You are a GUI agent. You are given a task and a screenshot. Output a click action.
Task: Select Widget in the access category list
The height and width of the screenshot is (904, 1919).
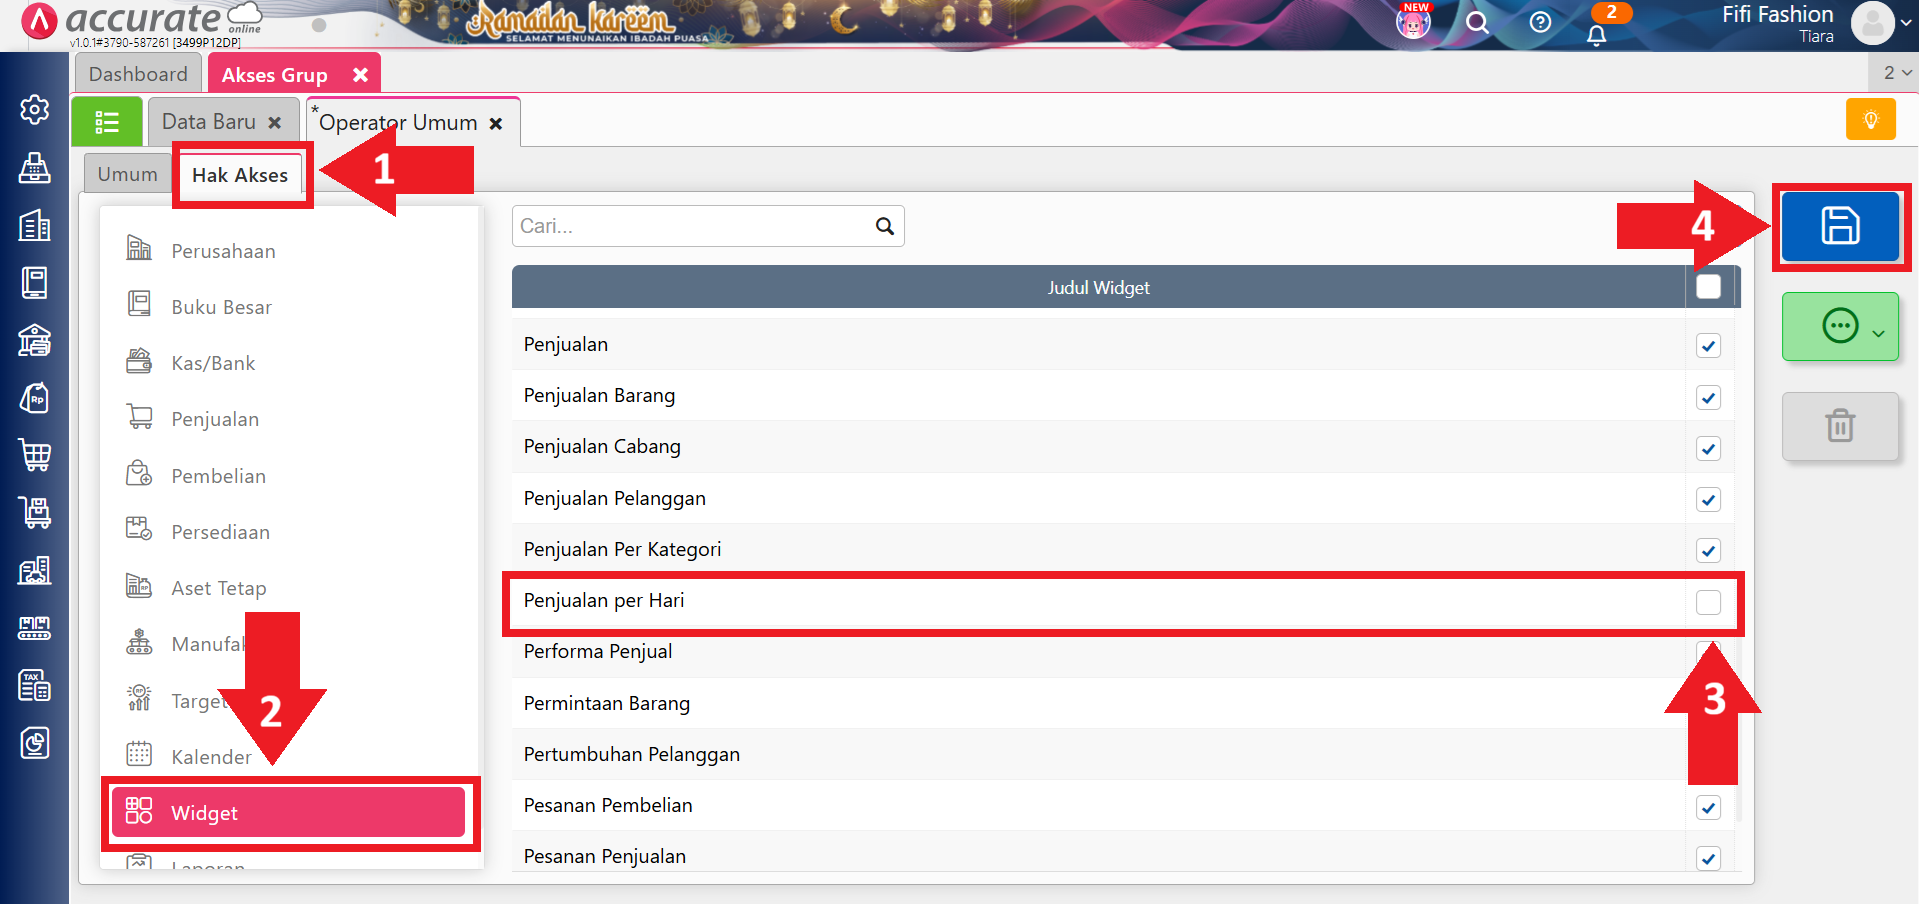point(290,812)
